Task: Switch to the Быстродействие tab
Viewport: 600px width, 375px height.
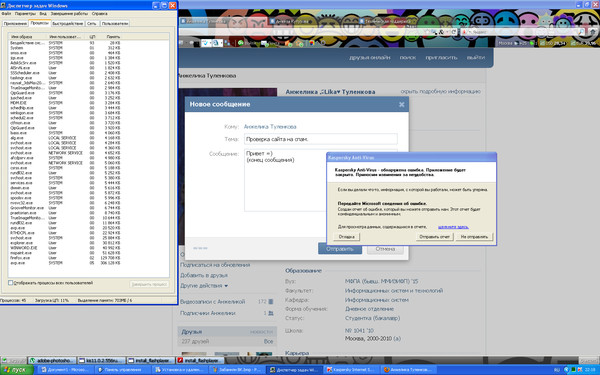Action: 68,23
